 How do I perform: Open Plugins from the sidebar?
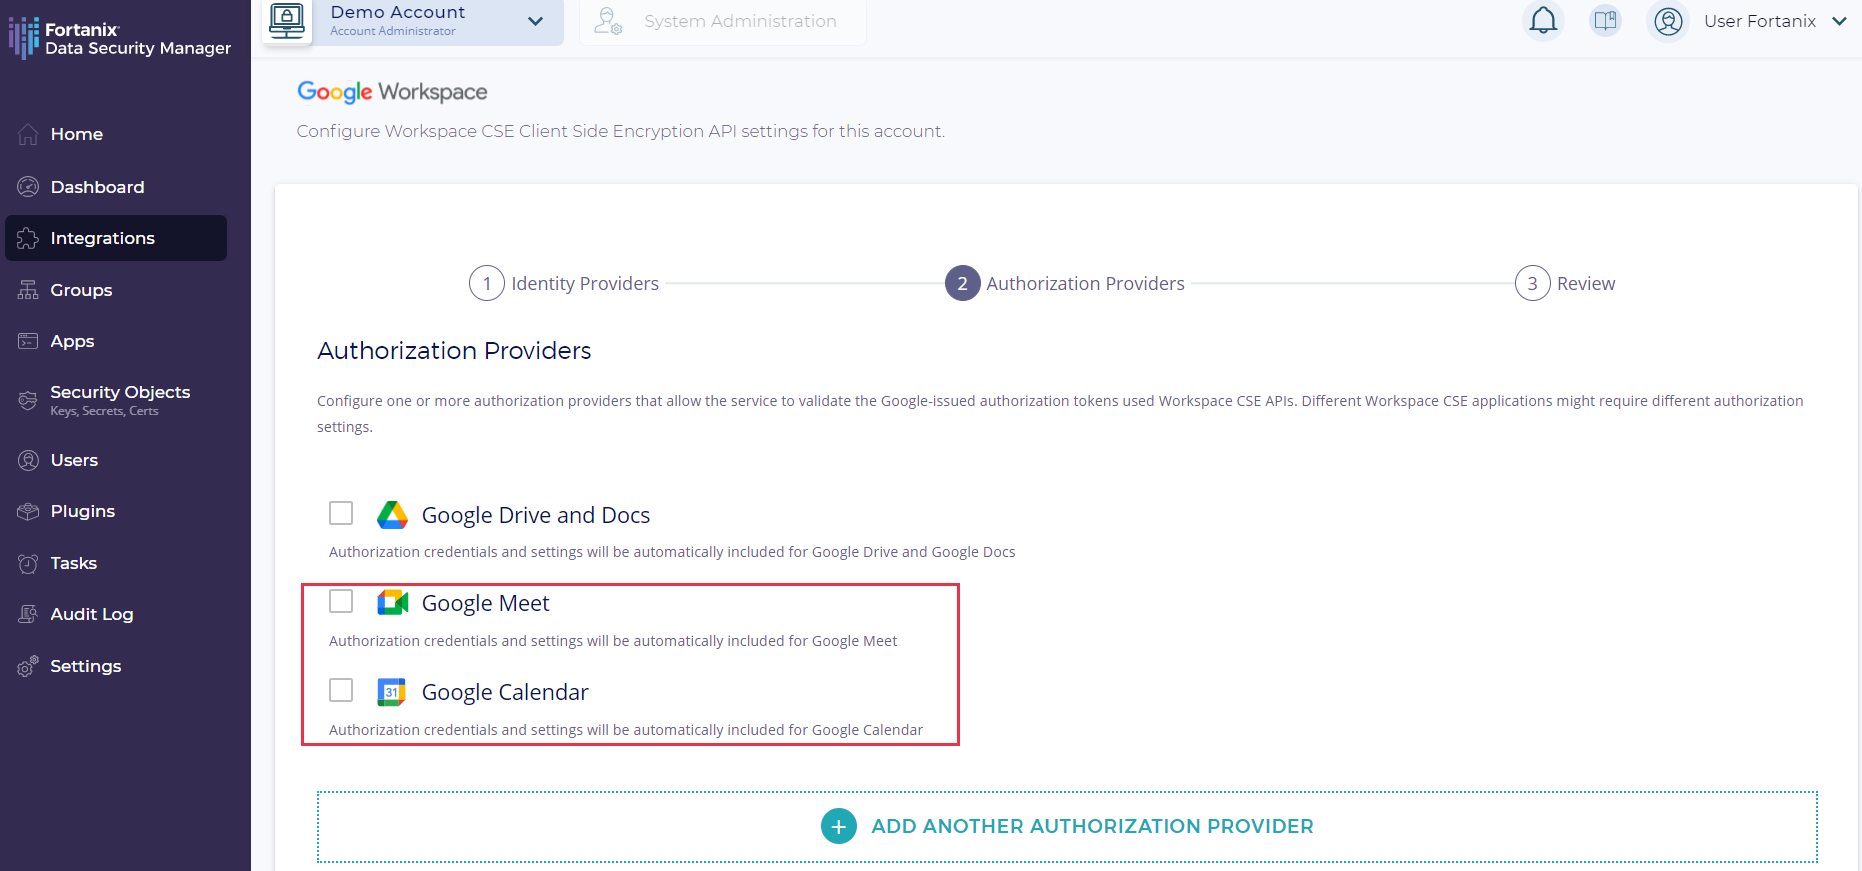point(82,511)
